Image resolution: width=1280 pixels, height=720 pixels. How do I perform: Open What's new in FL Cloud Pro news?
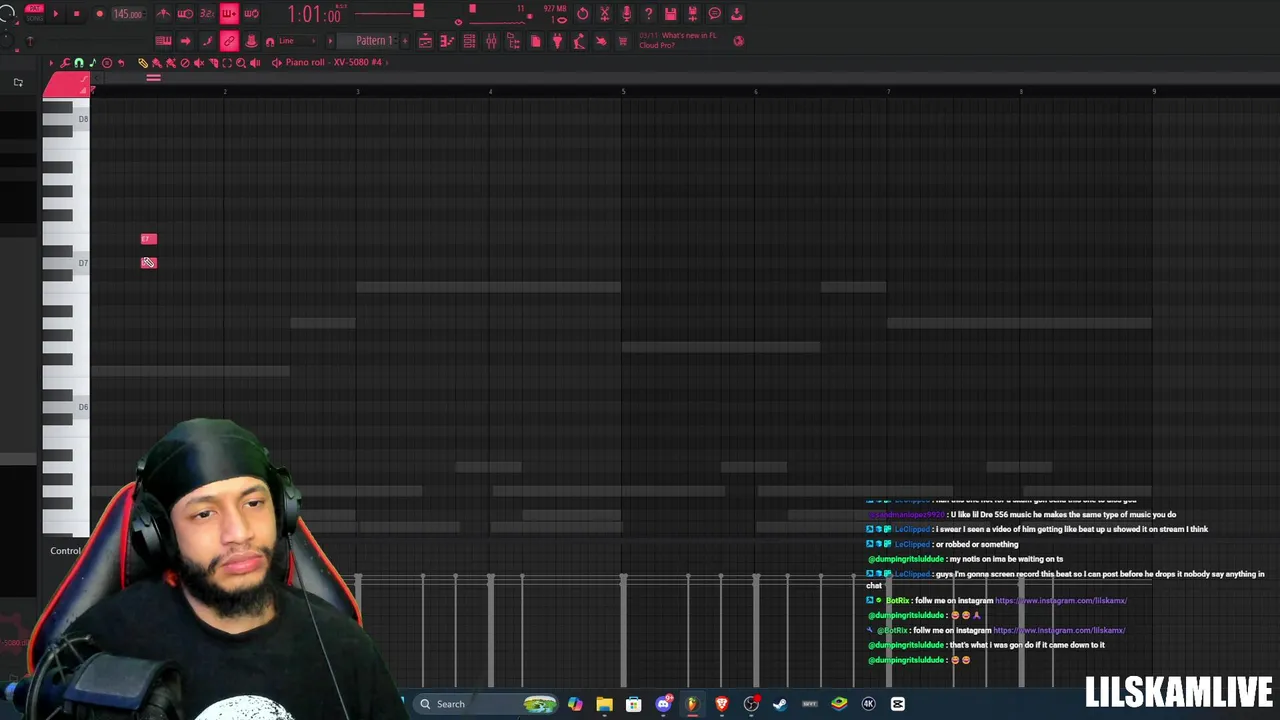(680, 40)
